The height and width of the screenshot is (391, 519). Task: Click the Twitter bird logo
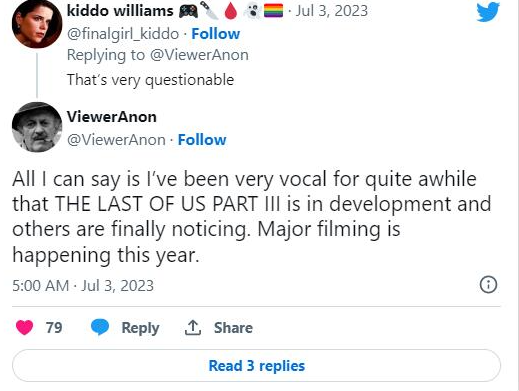click(488, 12)
